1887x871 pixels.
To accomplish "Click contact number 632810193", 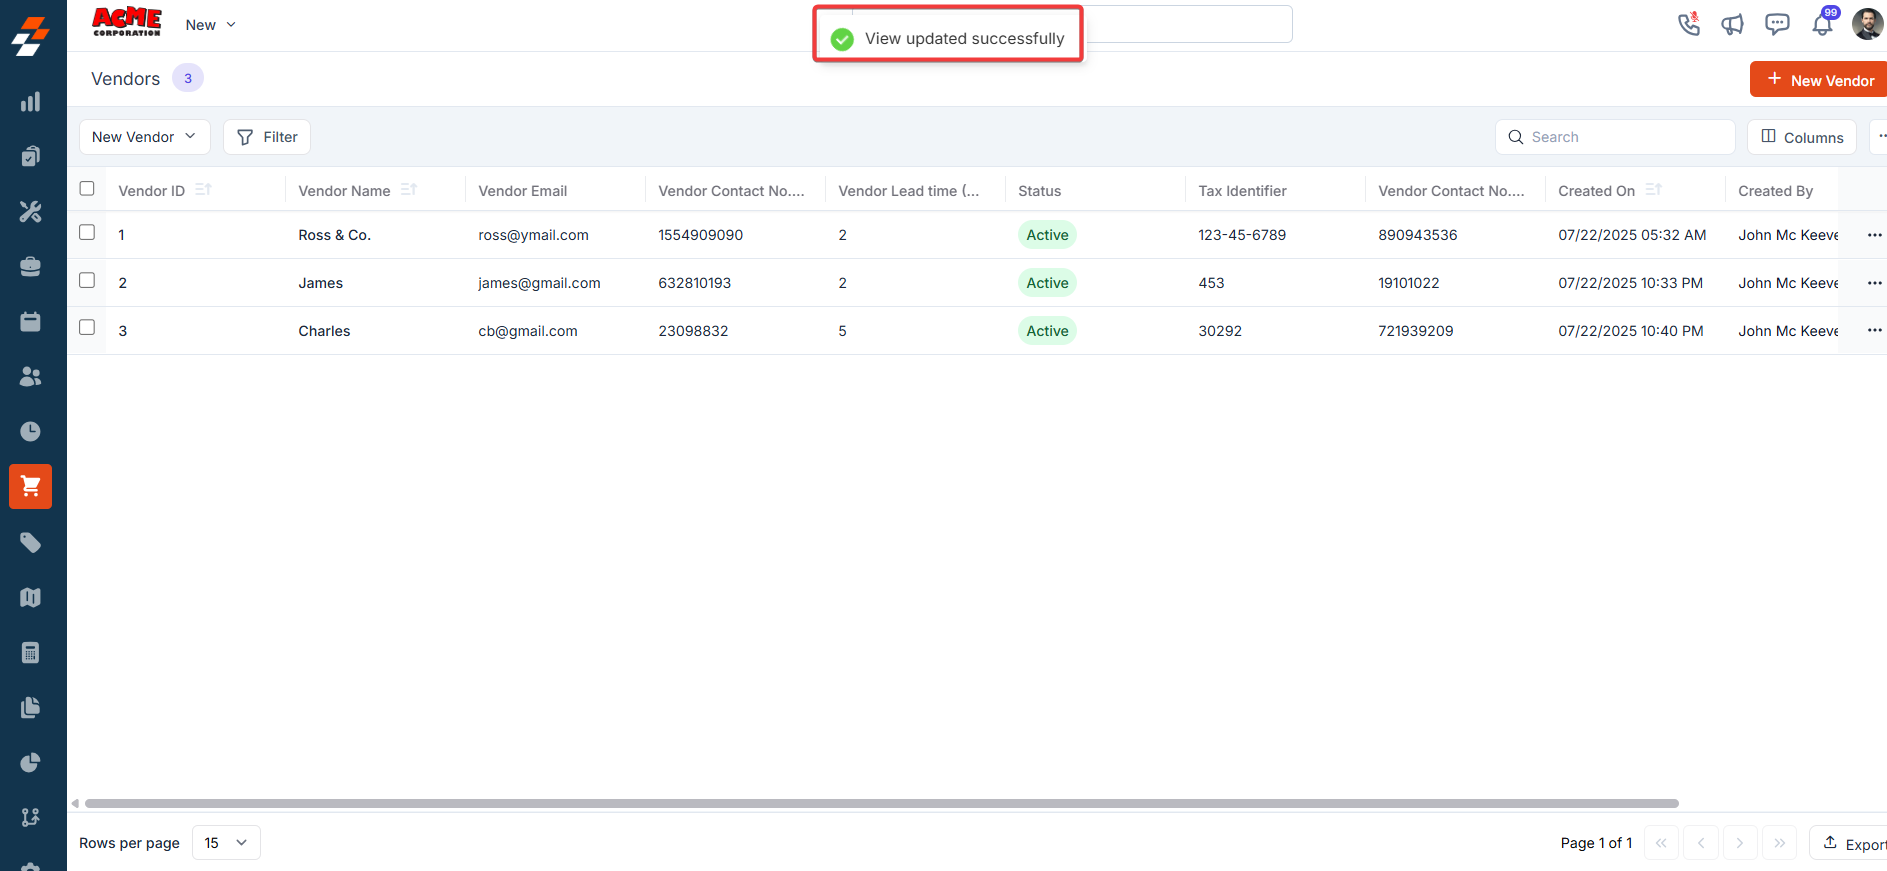I will pyautogui.click(x=695, y=283).
